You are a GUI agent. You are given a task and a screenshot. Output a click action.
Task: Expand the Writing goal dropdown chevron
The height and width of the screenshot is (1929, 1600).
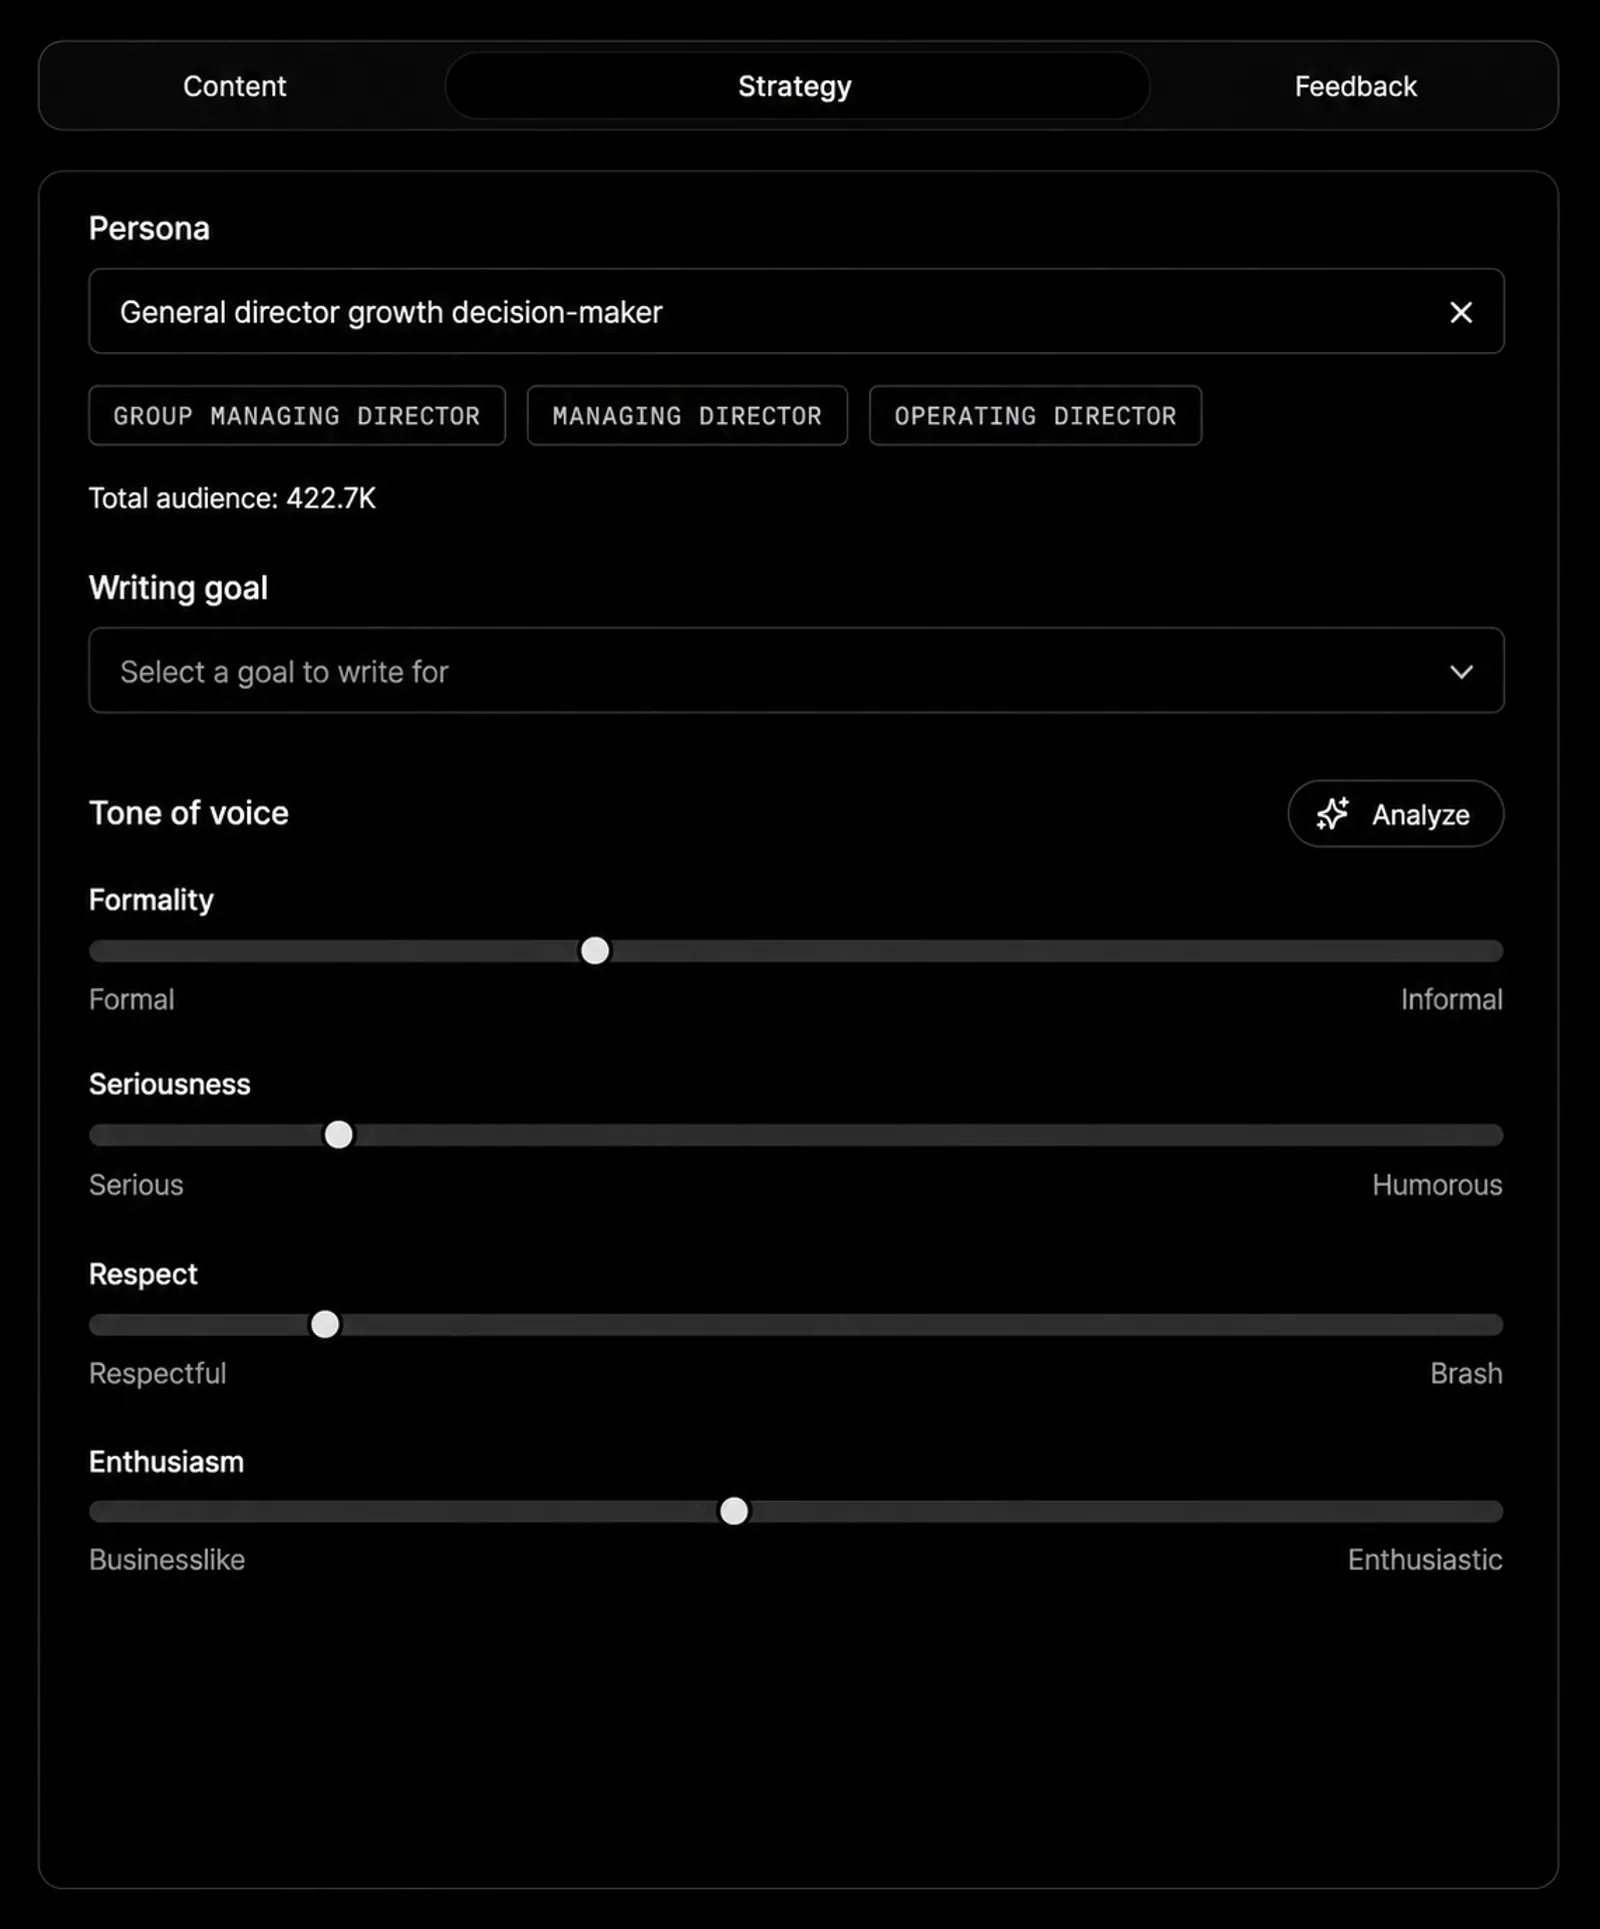point(1461,672)
